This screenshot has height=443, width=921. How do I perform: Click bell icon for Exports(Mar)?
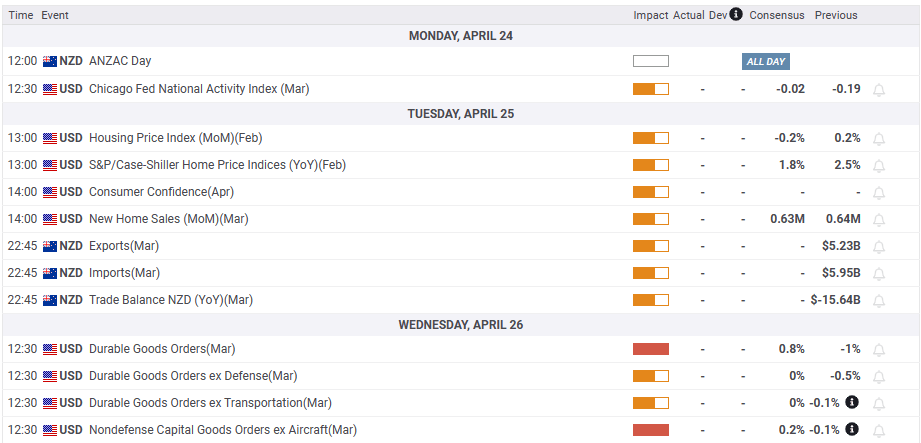click(x=879, y=246)
